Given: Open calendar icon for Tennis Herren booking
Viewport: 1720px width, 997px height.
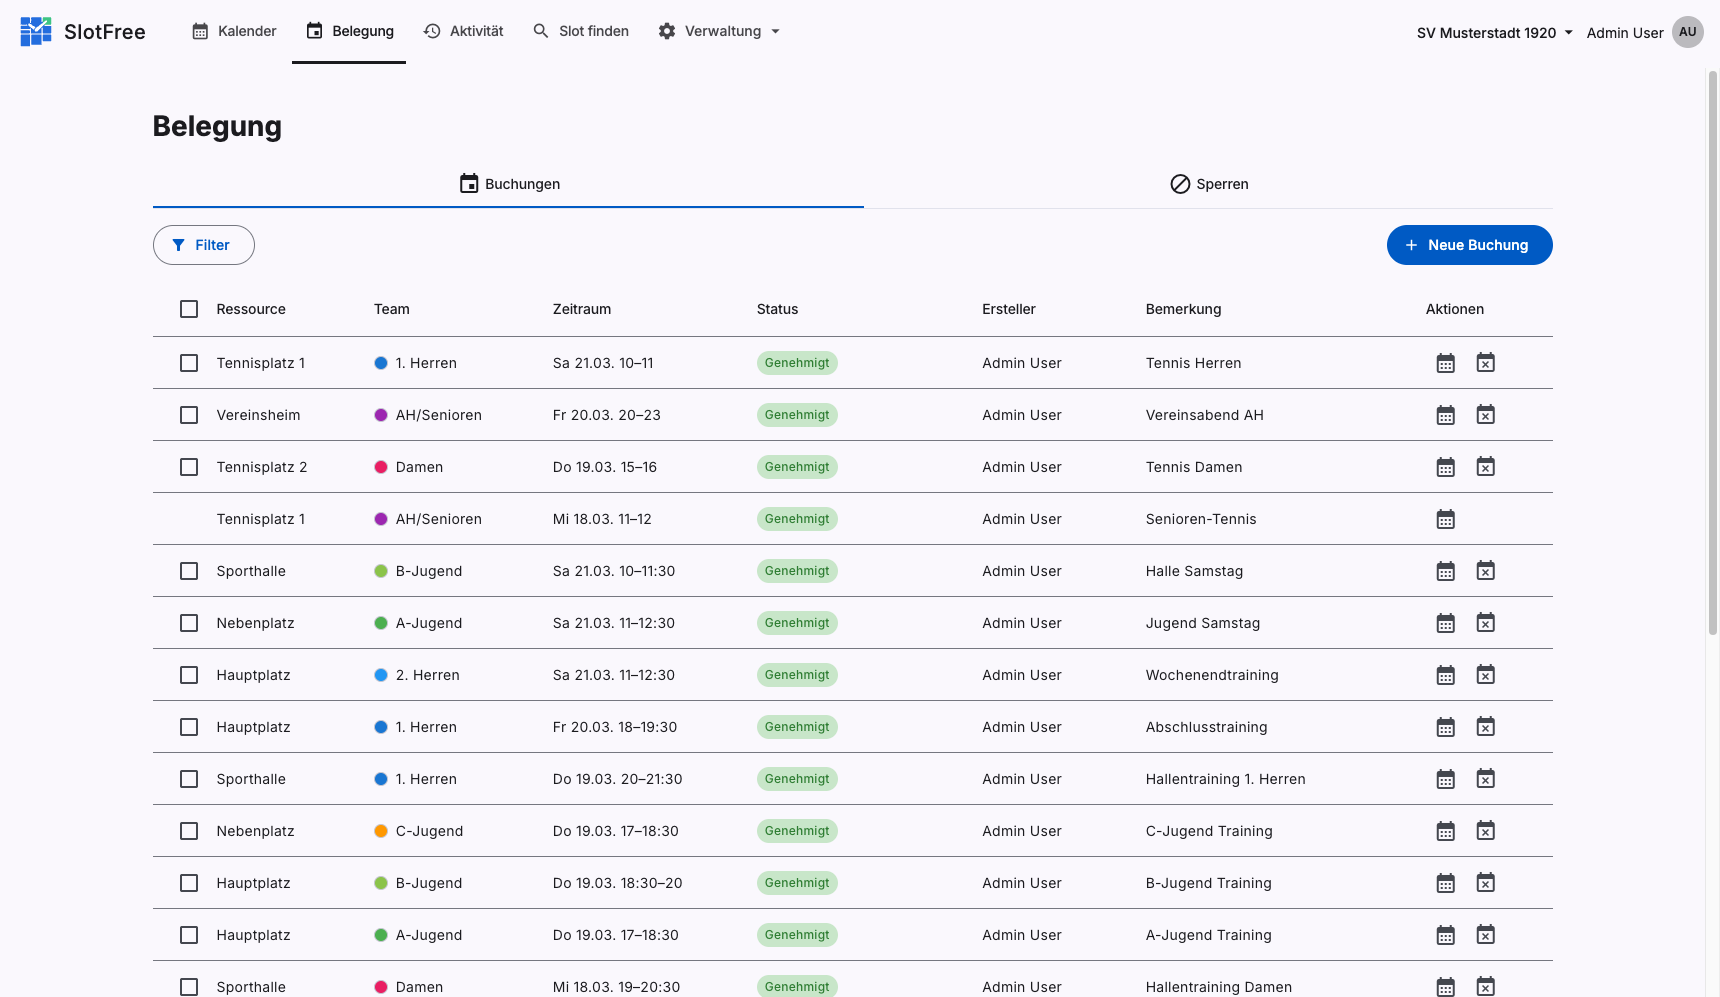Looking at the screenshot, I should pos(1445,363).
